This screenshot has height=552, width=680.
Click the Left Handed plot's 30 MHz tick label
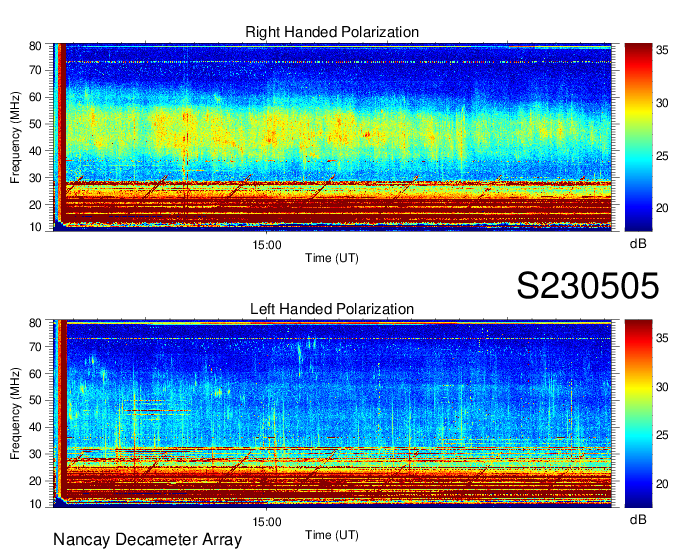coord(35,454)
